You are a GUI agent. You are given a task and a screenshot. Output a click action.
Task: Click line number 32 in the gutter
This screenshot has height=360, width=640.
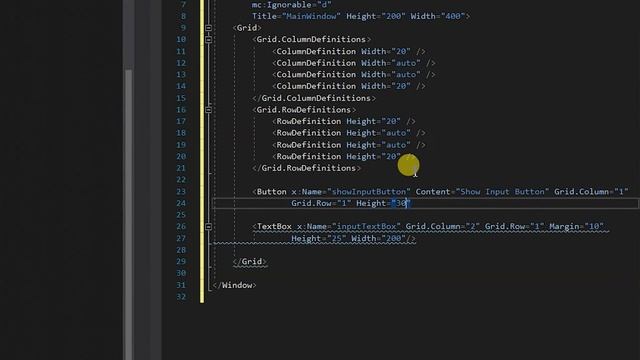coord(181,297)
